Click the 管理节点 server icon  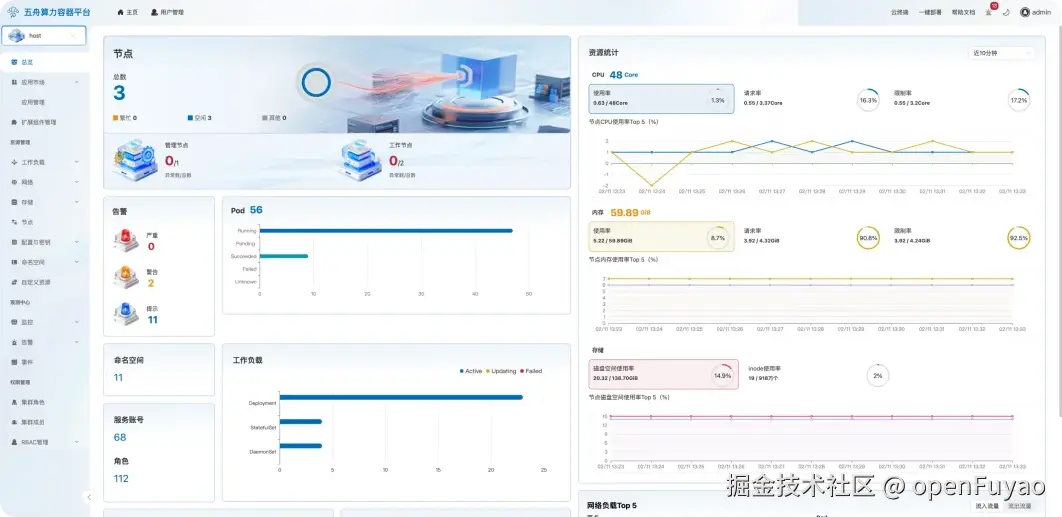[135, 160]
